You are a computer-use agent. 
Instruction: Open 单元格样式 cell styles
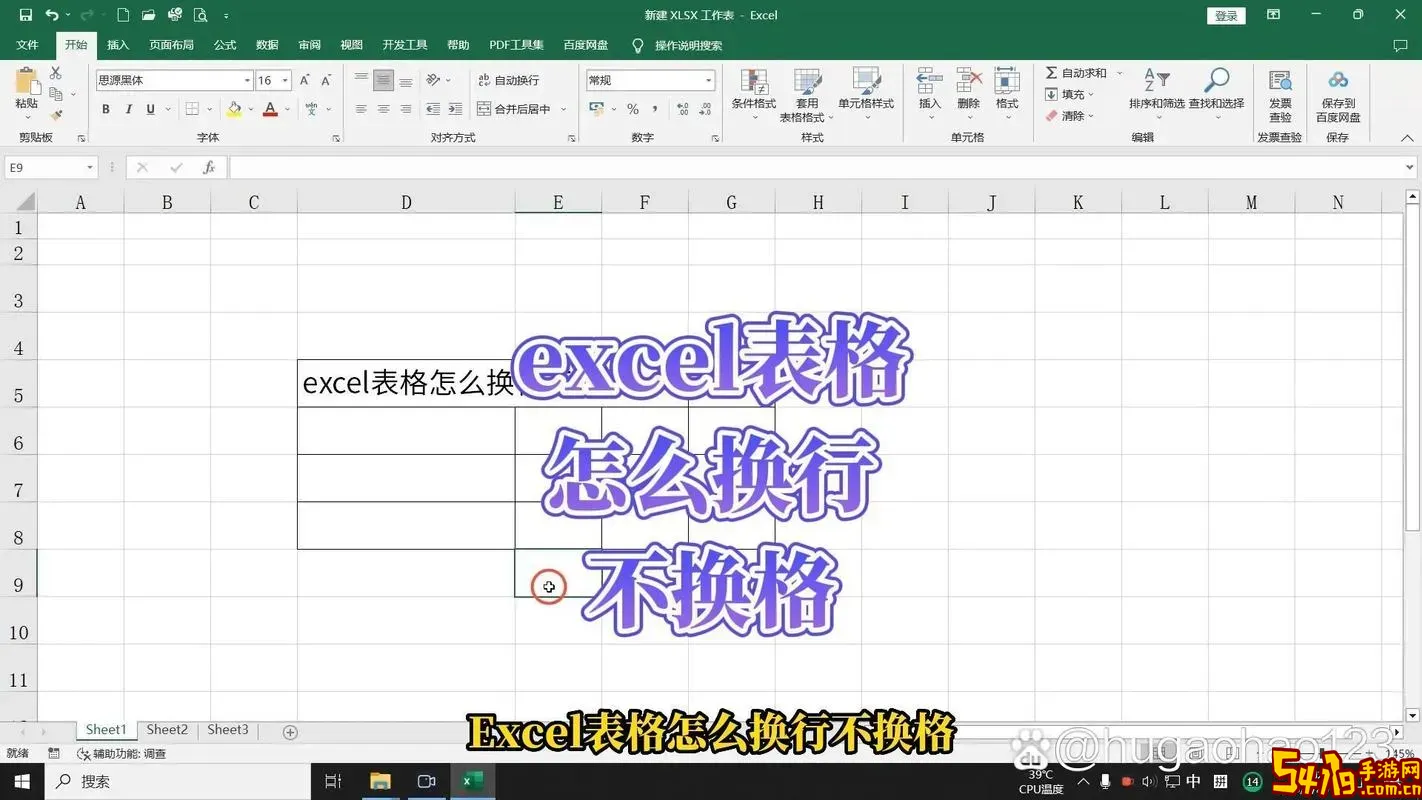pos(866,95)
